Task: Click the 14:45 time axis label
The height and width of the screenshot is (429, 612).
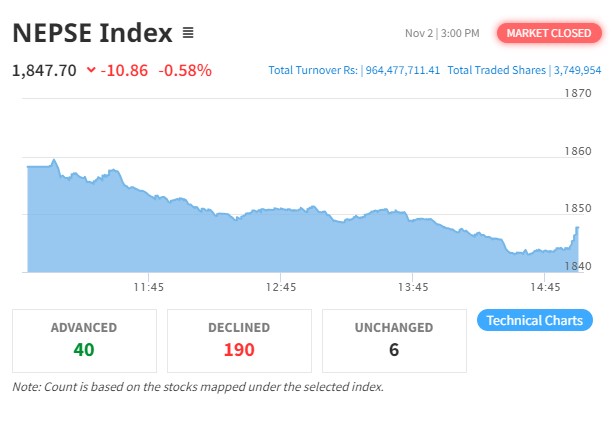Action: tap(544, 287)
